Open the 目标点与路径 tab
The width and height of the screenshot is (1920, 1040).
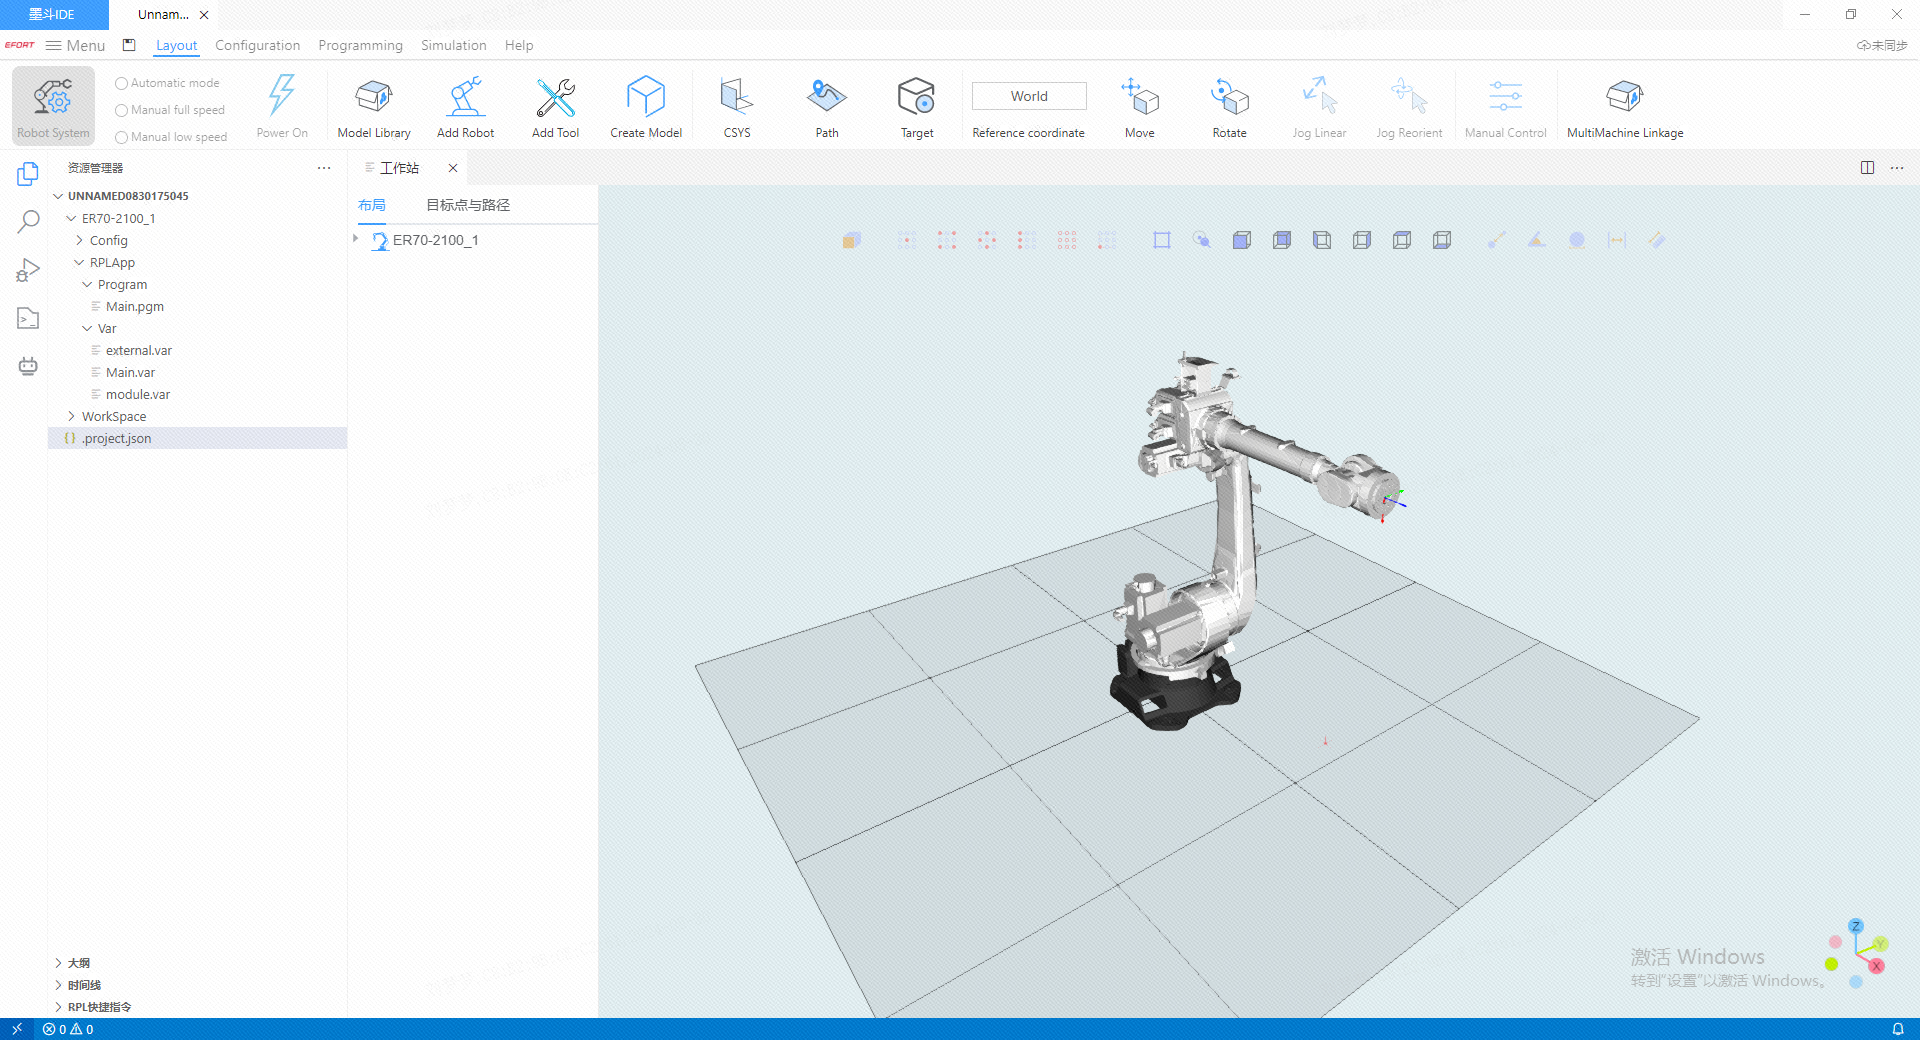point(467,205)
